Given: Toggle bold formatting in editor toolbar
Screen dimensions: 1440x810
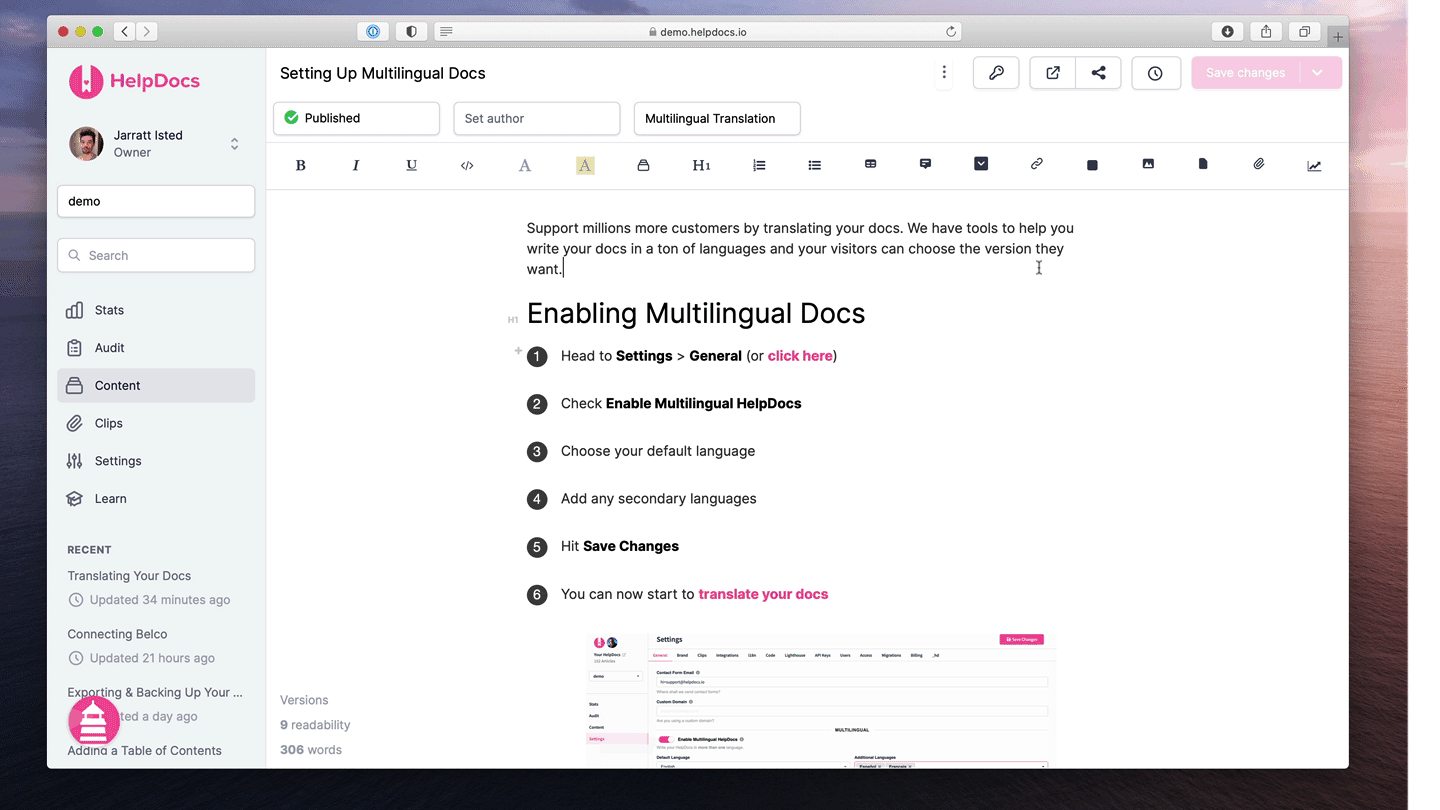Looking at the screenshot, I should pyautogui.click(x=300, y=165).
